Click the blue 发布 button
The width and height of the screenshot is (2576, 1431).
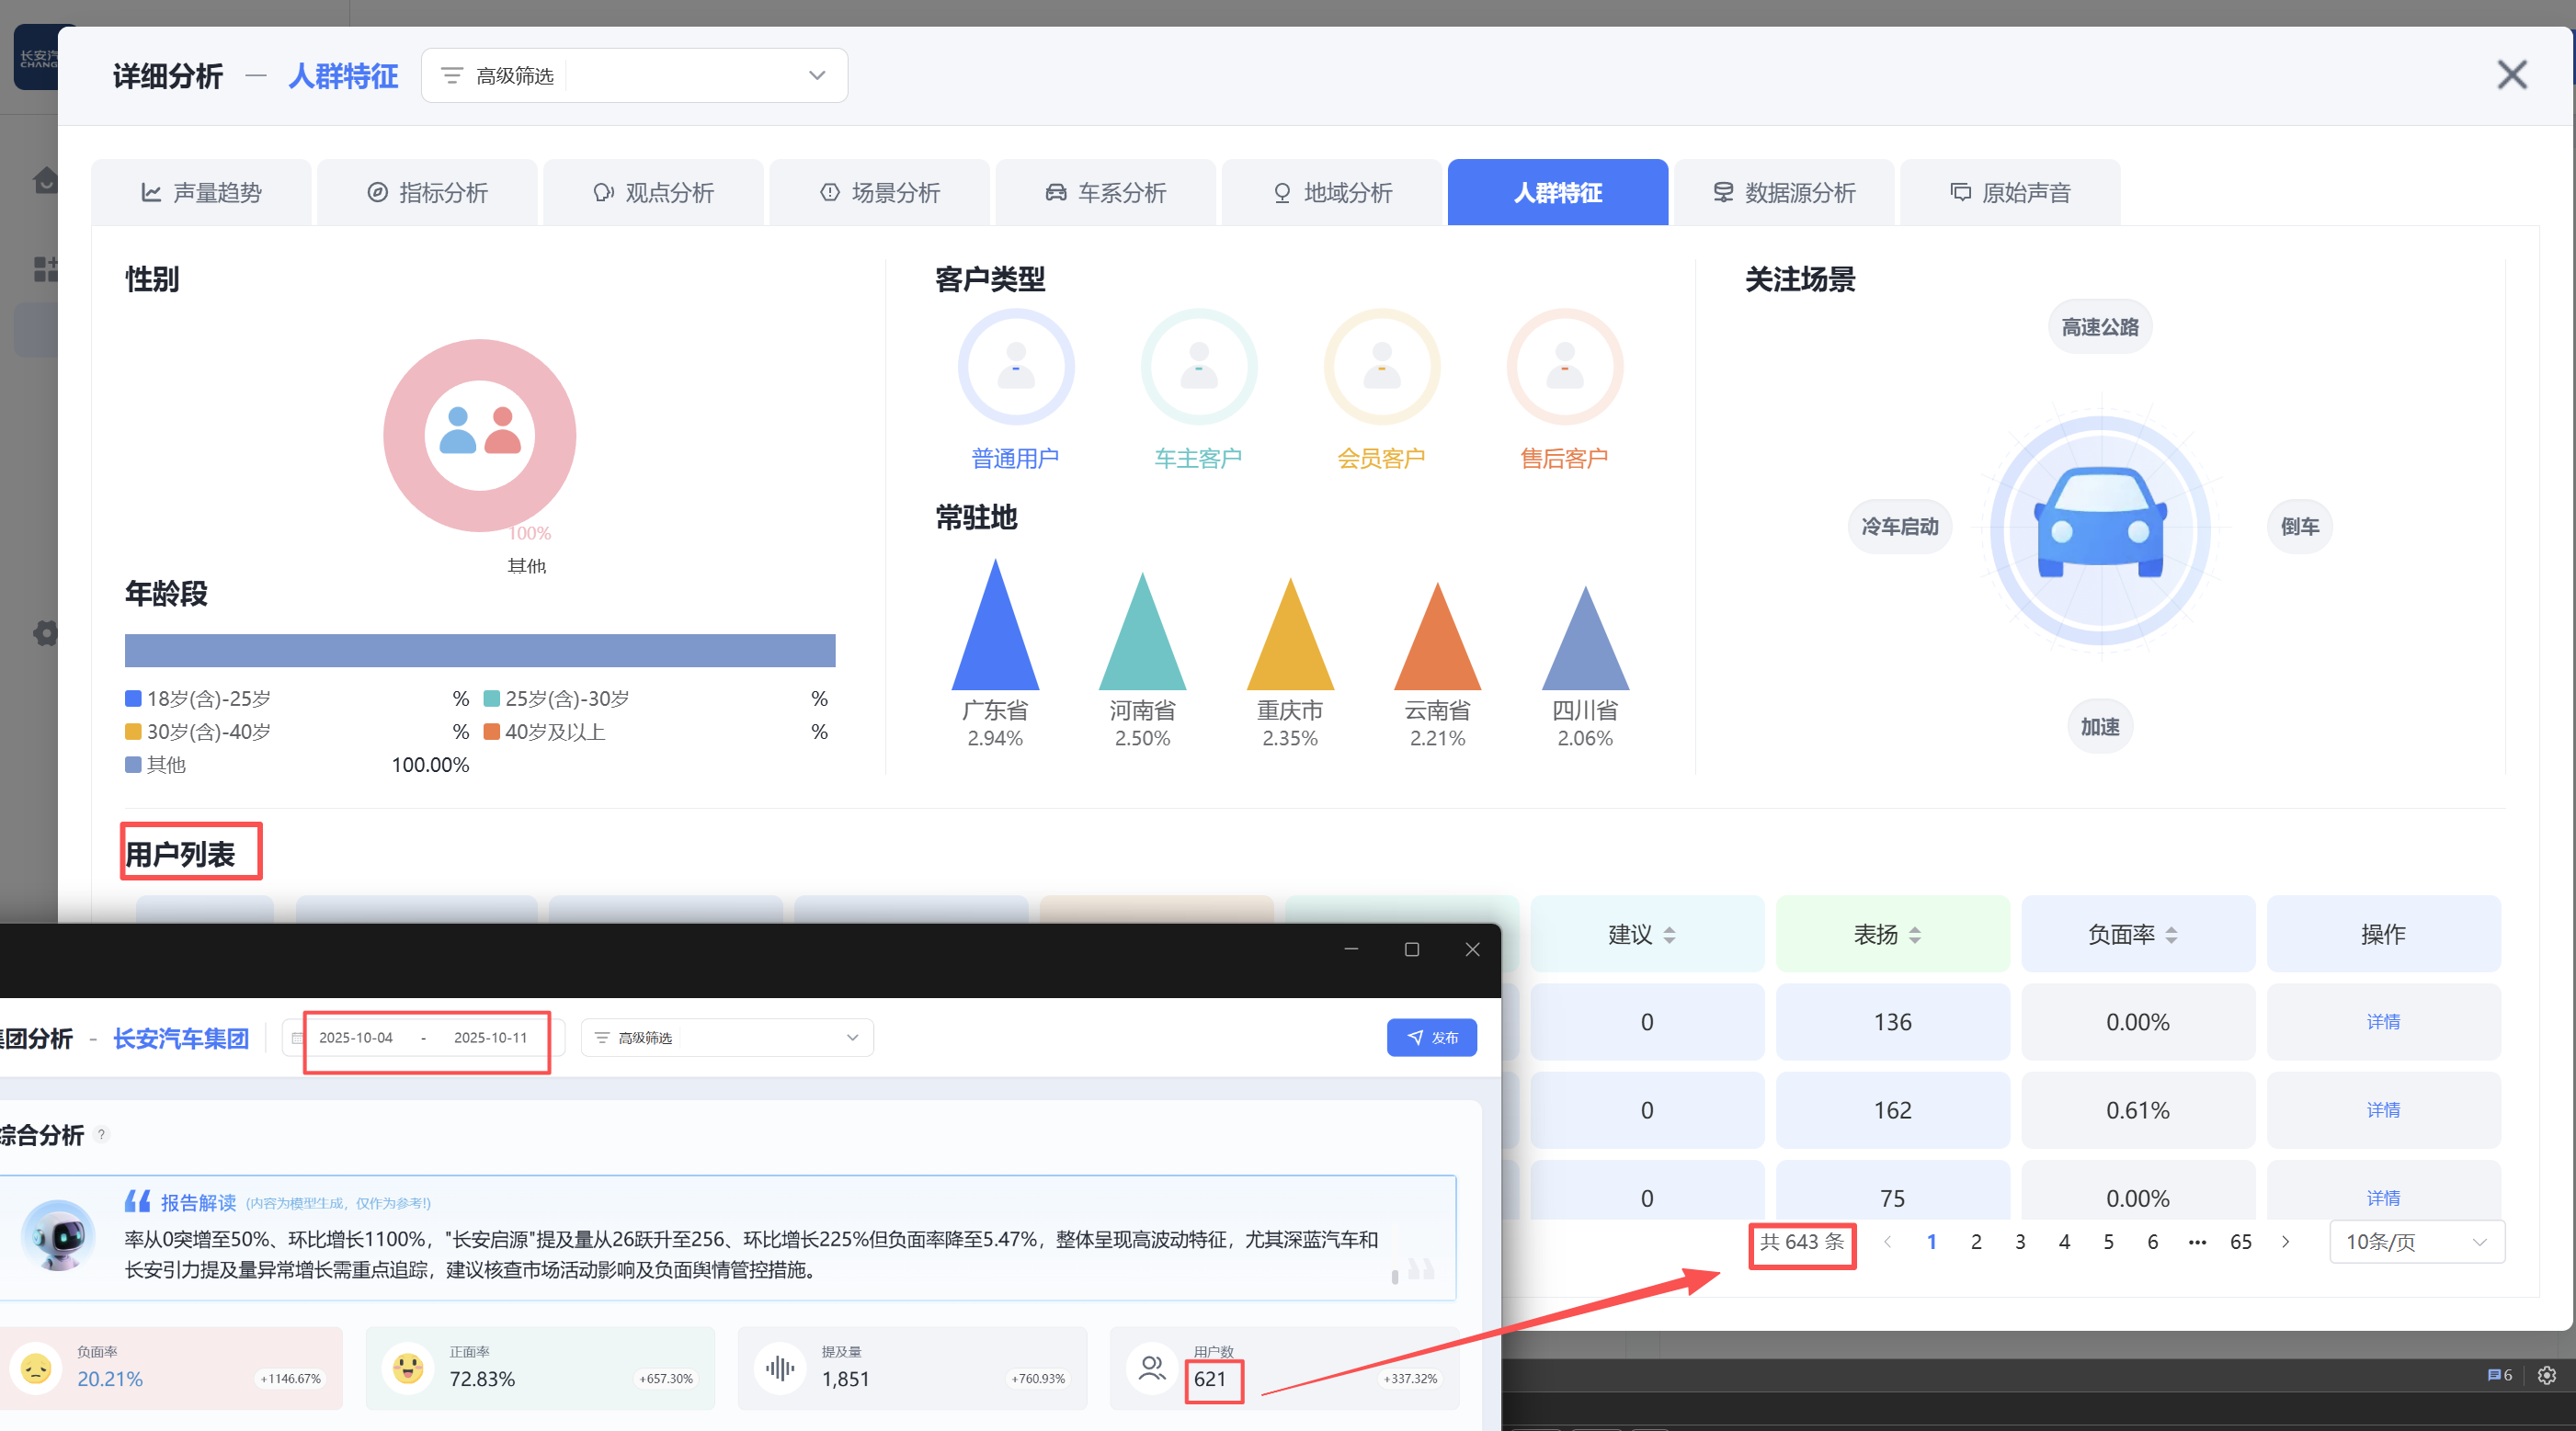point(1431,1038)
